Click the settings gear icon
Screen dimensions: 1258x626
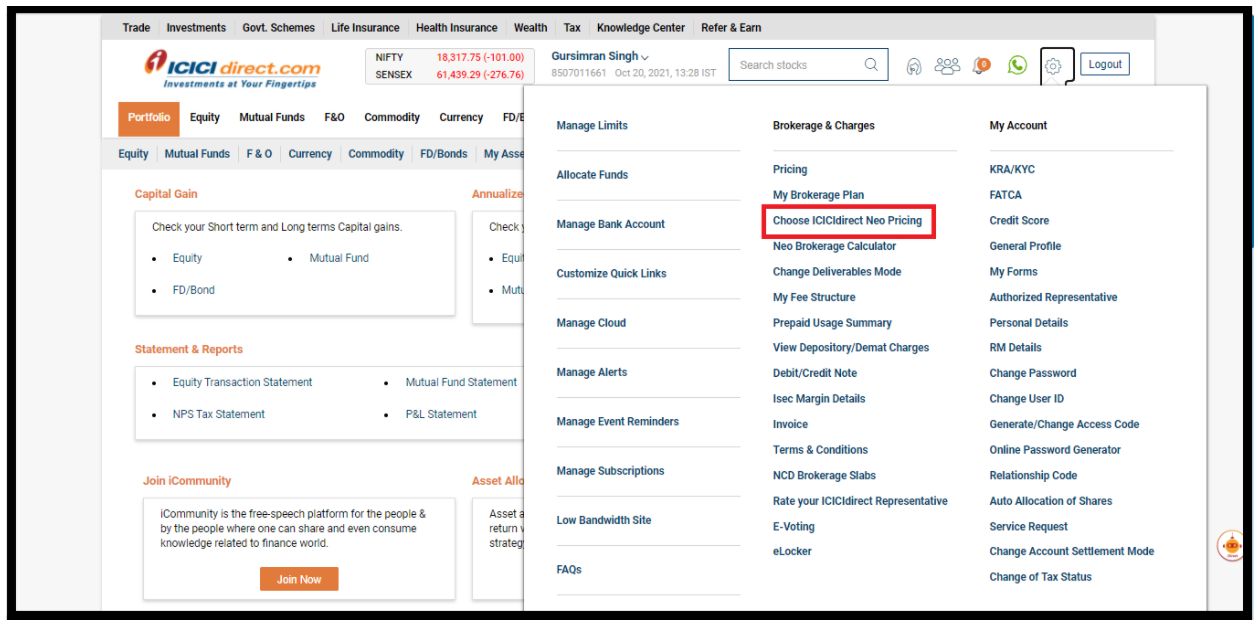pos(1053,66)
